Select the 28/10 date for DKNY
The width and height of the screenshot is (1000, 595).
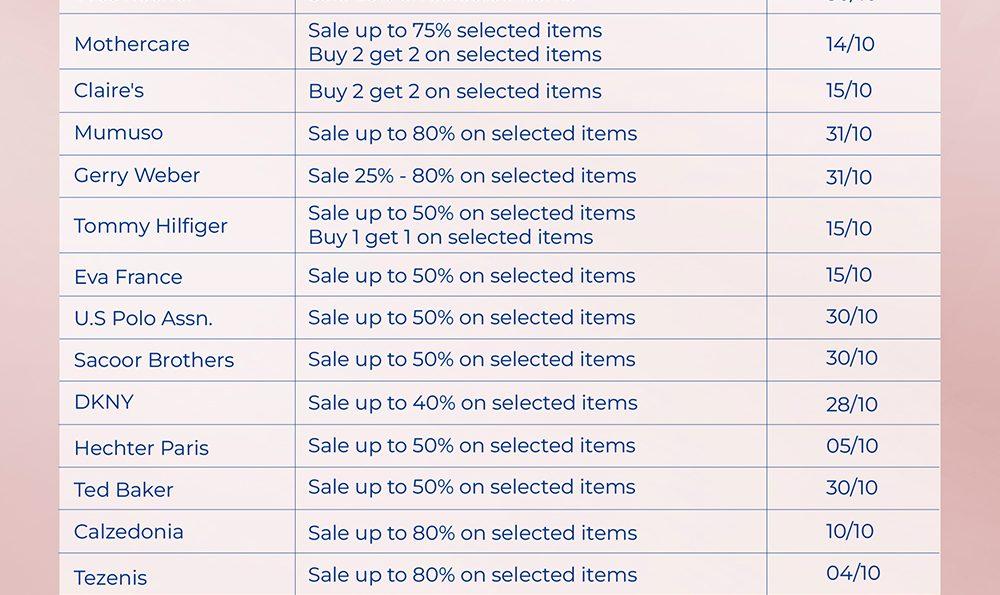pos(852,405)
